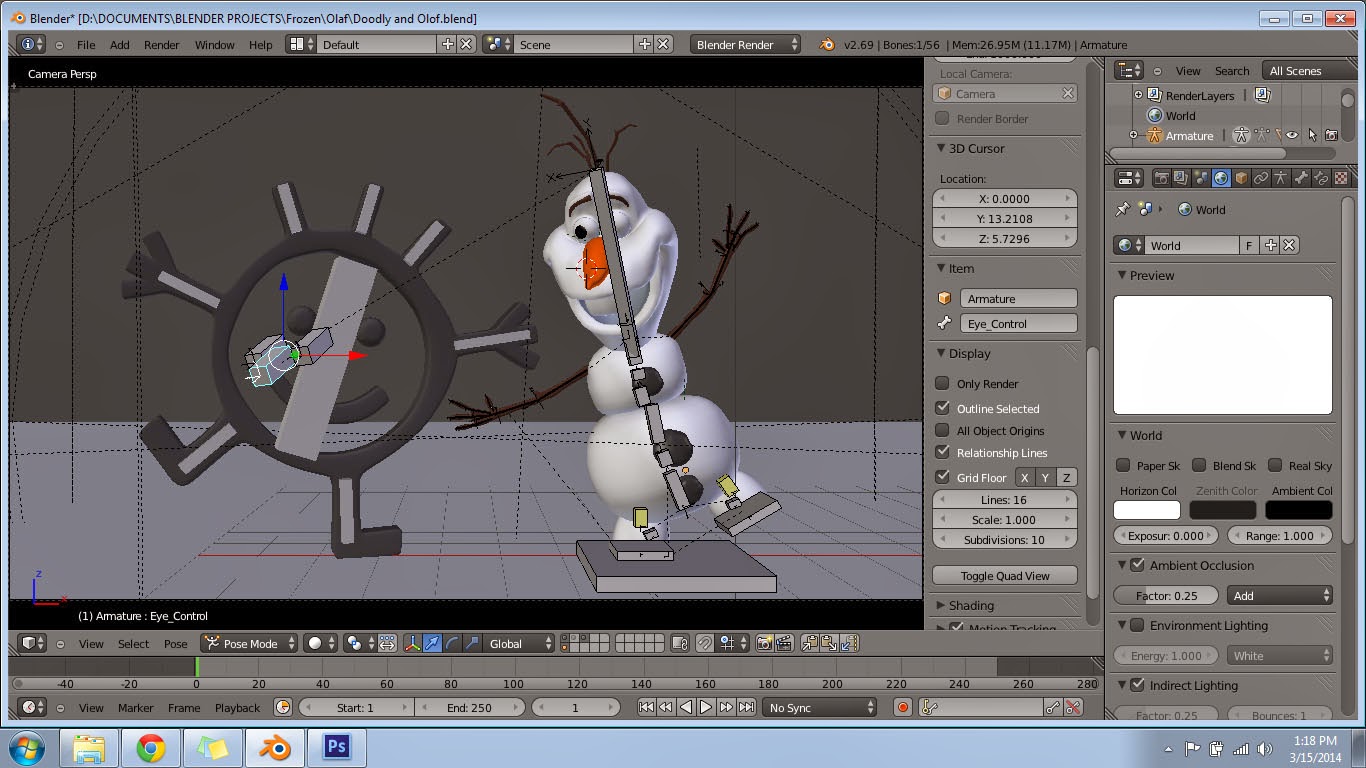The image size is (1366, 768).
Task: Copy the current pose to buffer
Action: [x=810, y=643]
